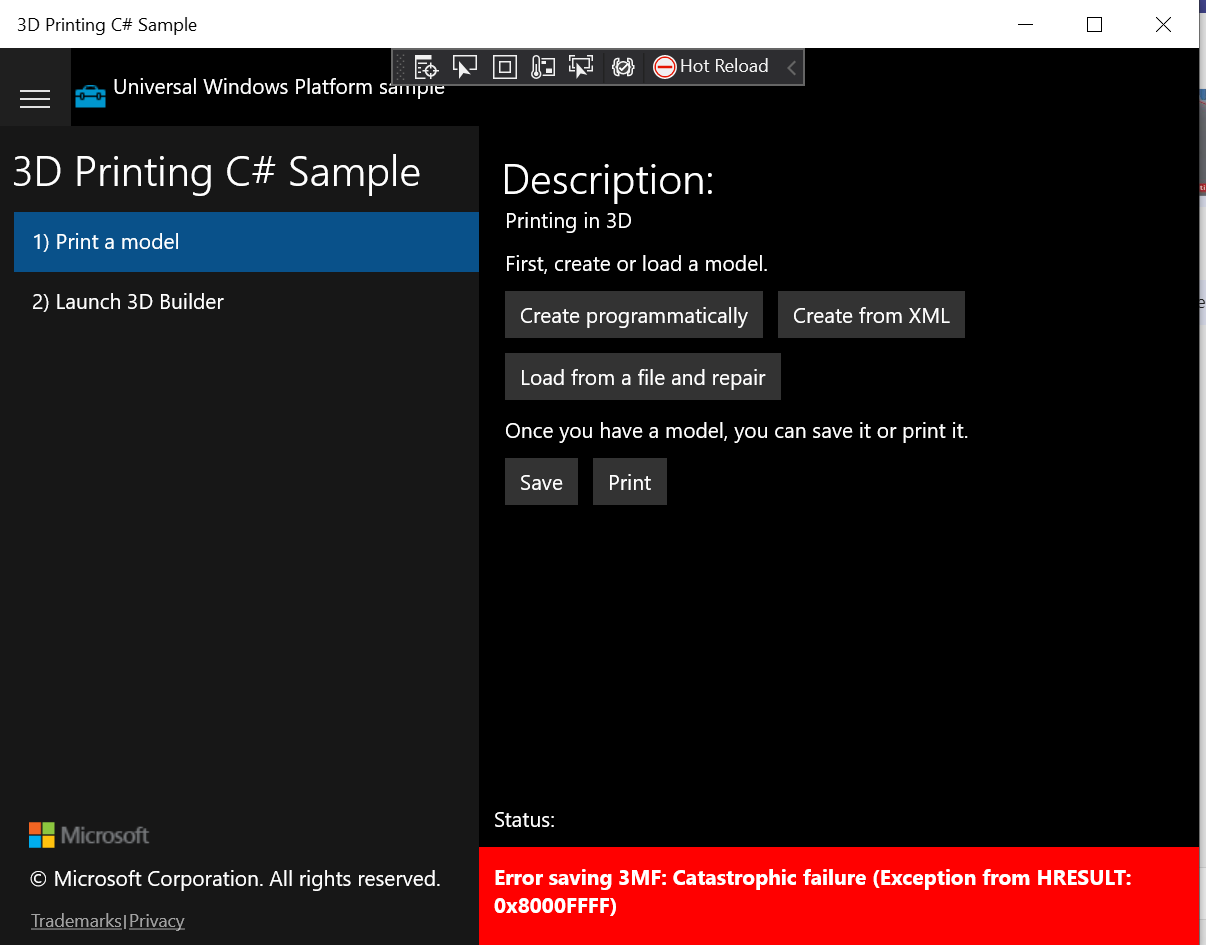This screenshot has height=945, width=1206.
Task: Open the hamburger navigation menu
Action: [35, 99]
